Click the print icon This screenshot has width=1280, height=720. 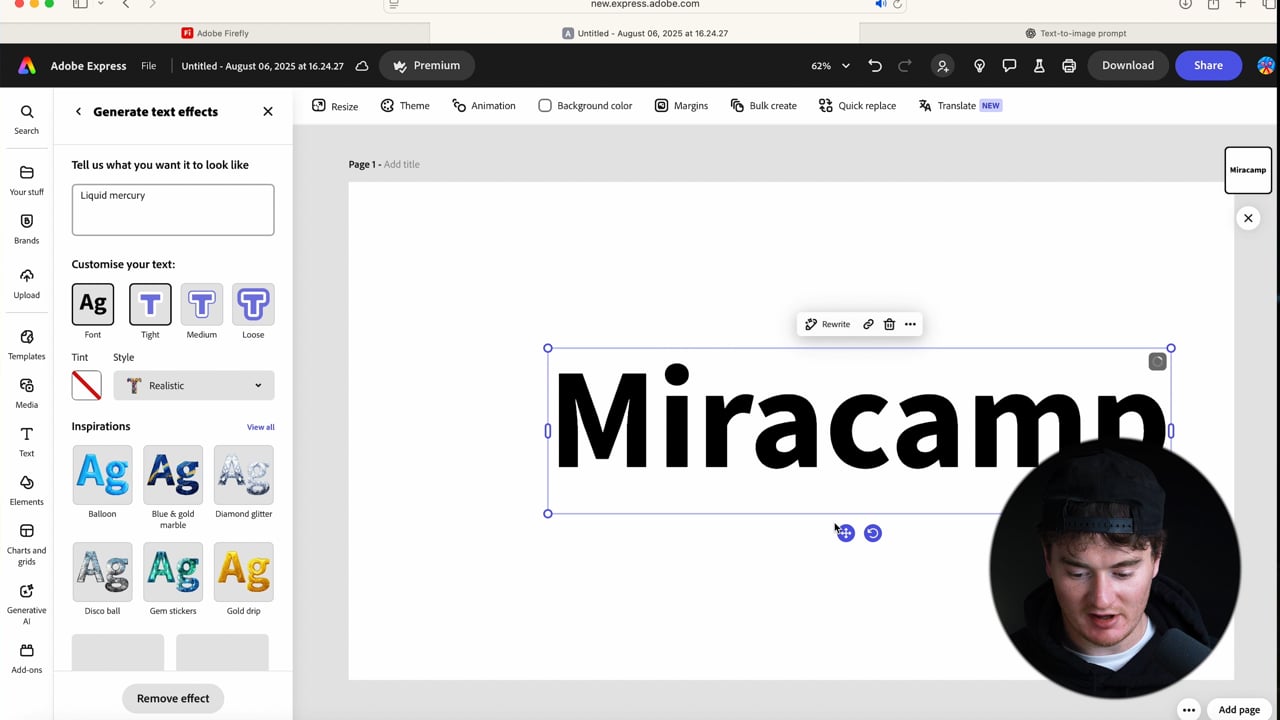pos(1069,66)
